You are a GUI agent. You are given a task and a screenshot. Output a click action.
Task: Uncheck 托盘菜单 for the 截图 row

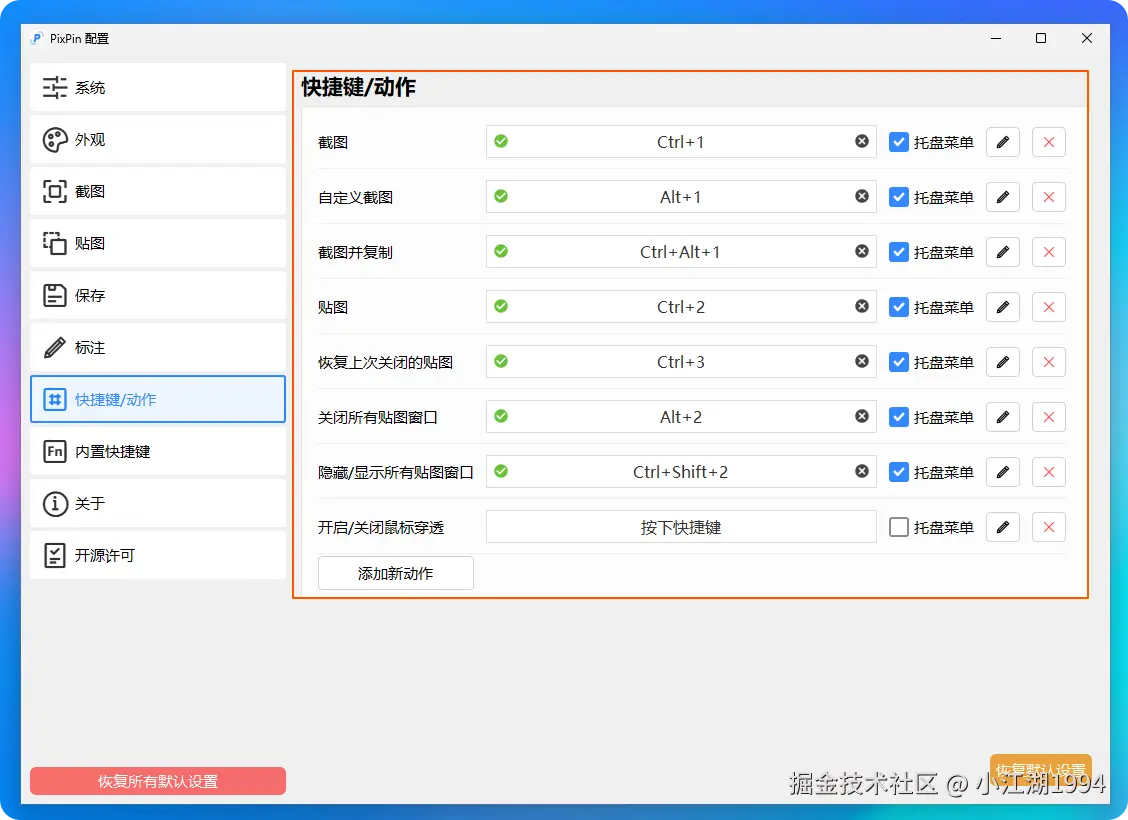click(899, 142)
